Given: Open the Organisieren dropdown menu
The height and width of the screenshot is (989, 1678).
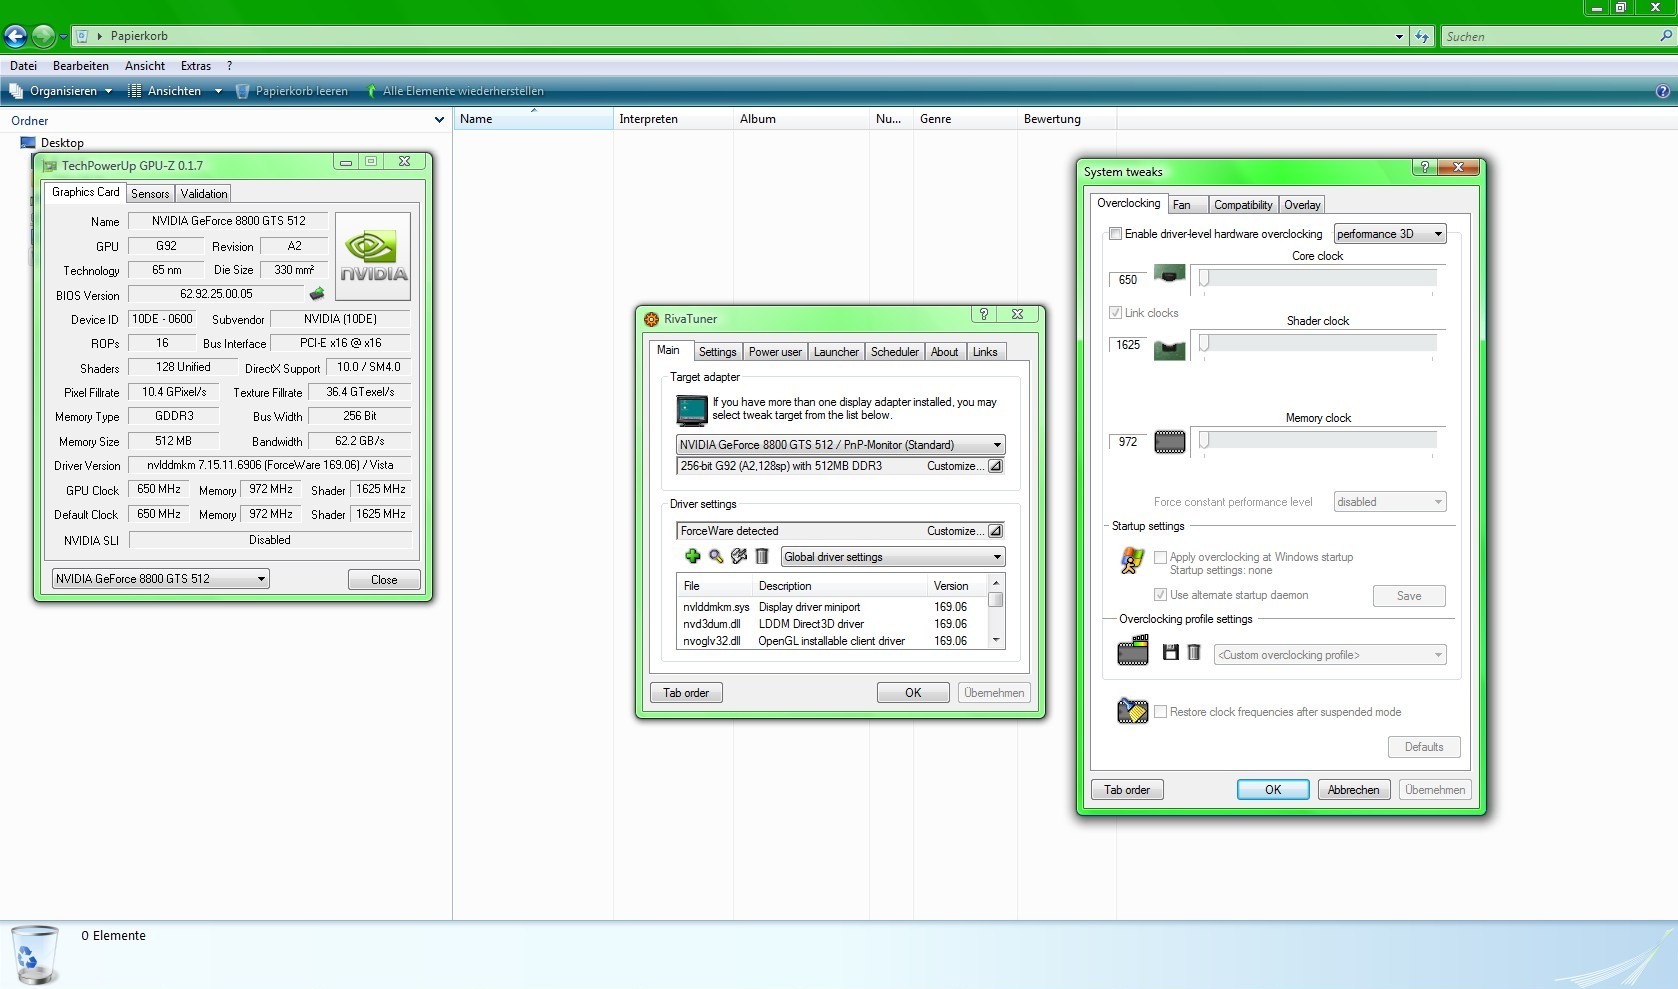Looking at the screenshot, I should coord(62,91).
